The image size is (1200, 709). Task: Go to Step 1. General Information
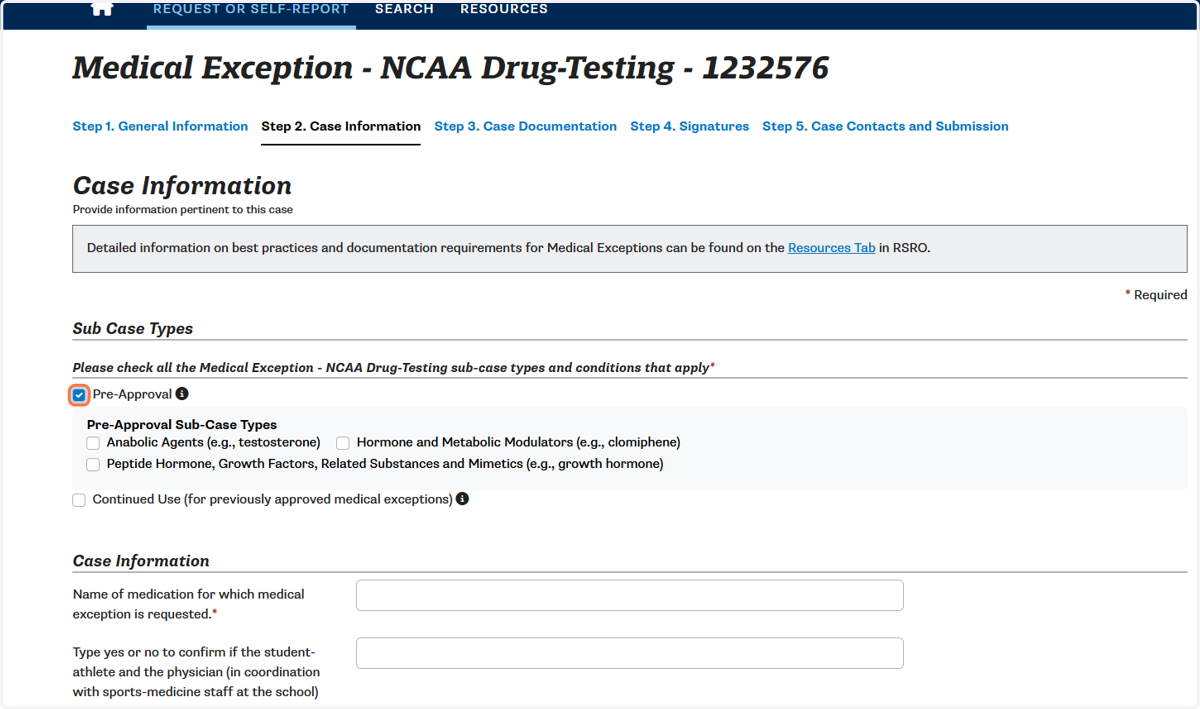160,126
